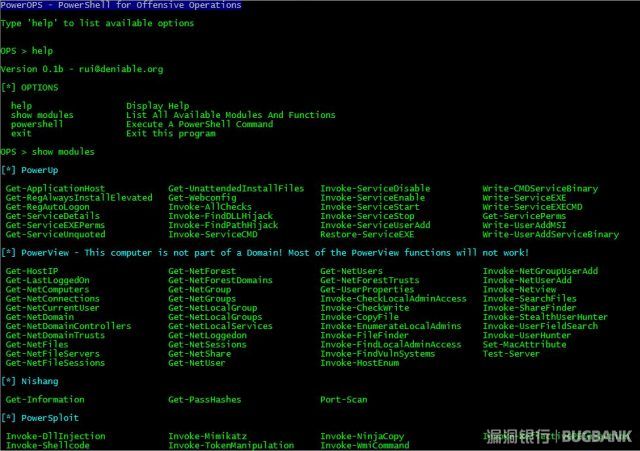Click Get-RegAlwaysInstallElevated function name
This screenshot has width=640, height=451.
tap(79, 198)
